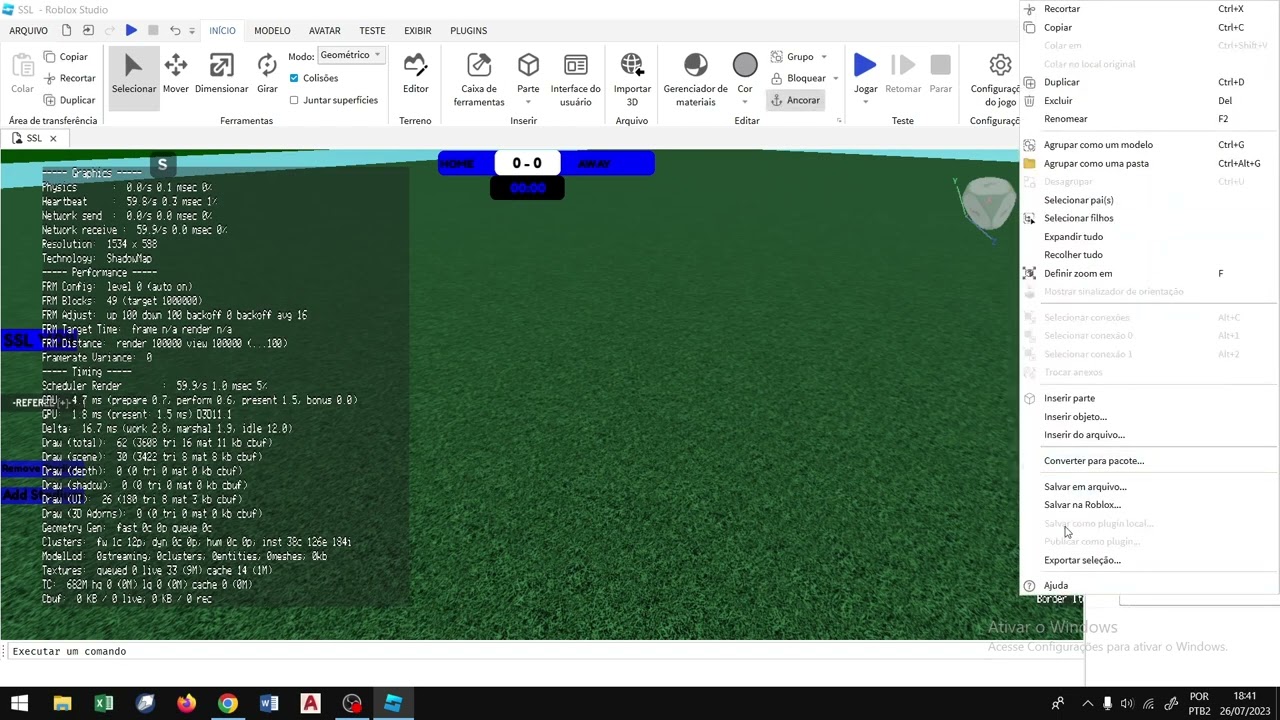Choose Selecionar filhos in context menu

(x=1150, y=218)
